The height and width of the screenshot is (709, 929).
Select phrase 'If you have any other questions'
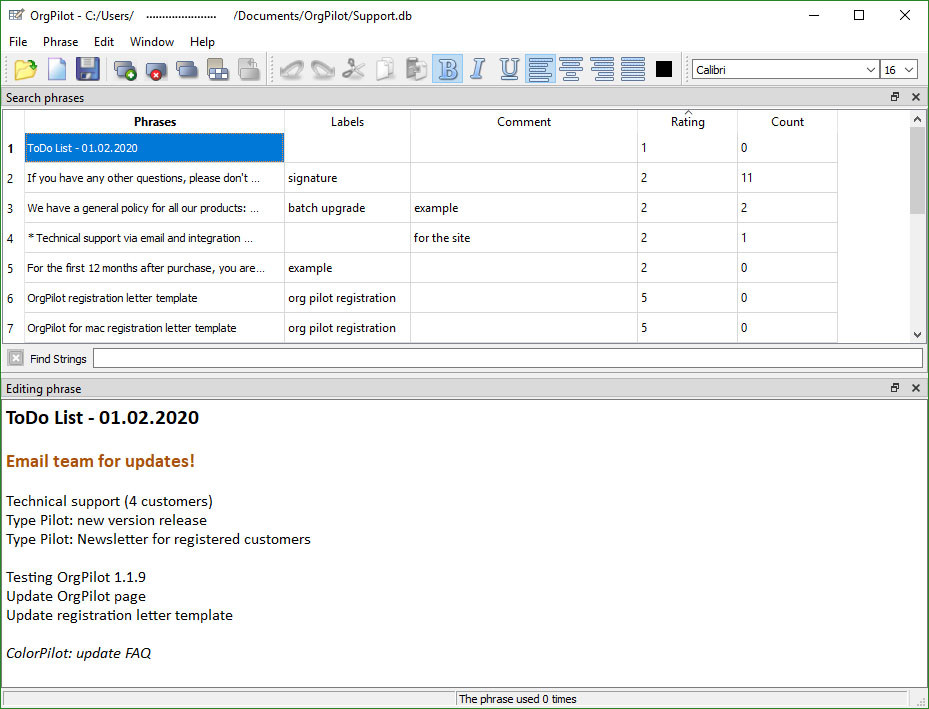pyautogui.click(x=155, y=178)
